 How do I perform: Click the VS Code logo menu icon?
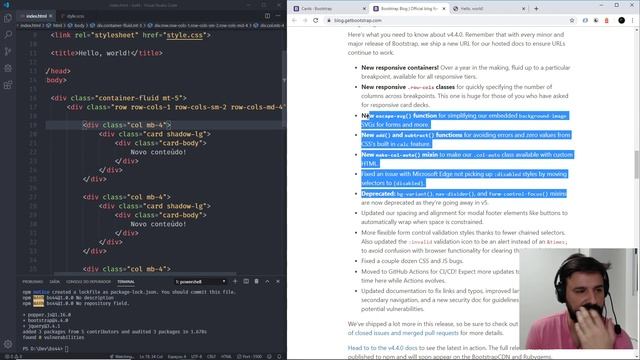tap(7, 5)
